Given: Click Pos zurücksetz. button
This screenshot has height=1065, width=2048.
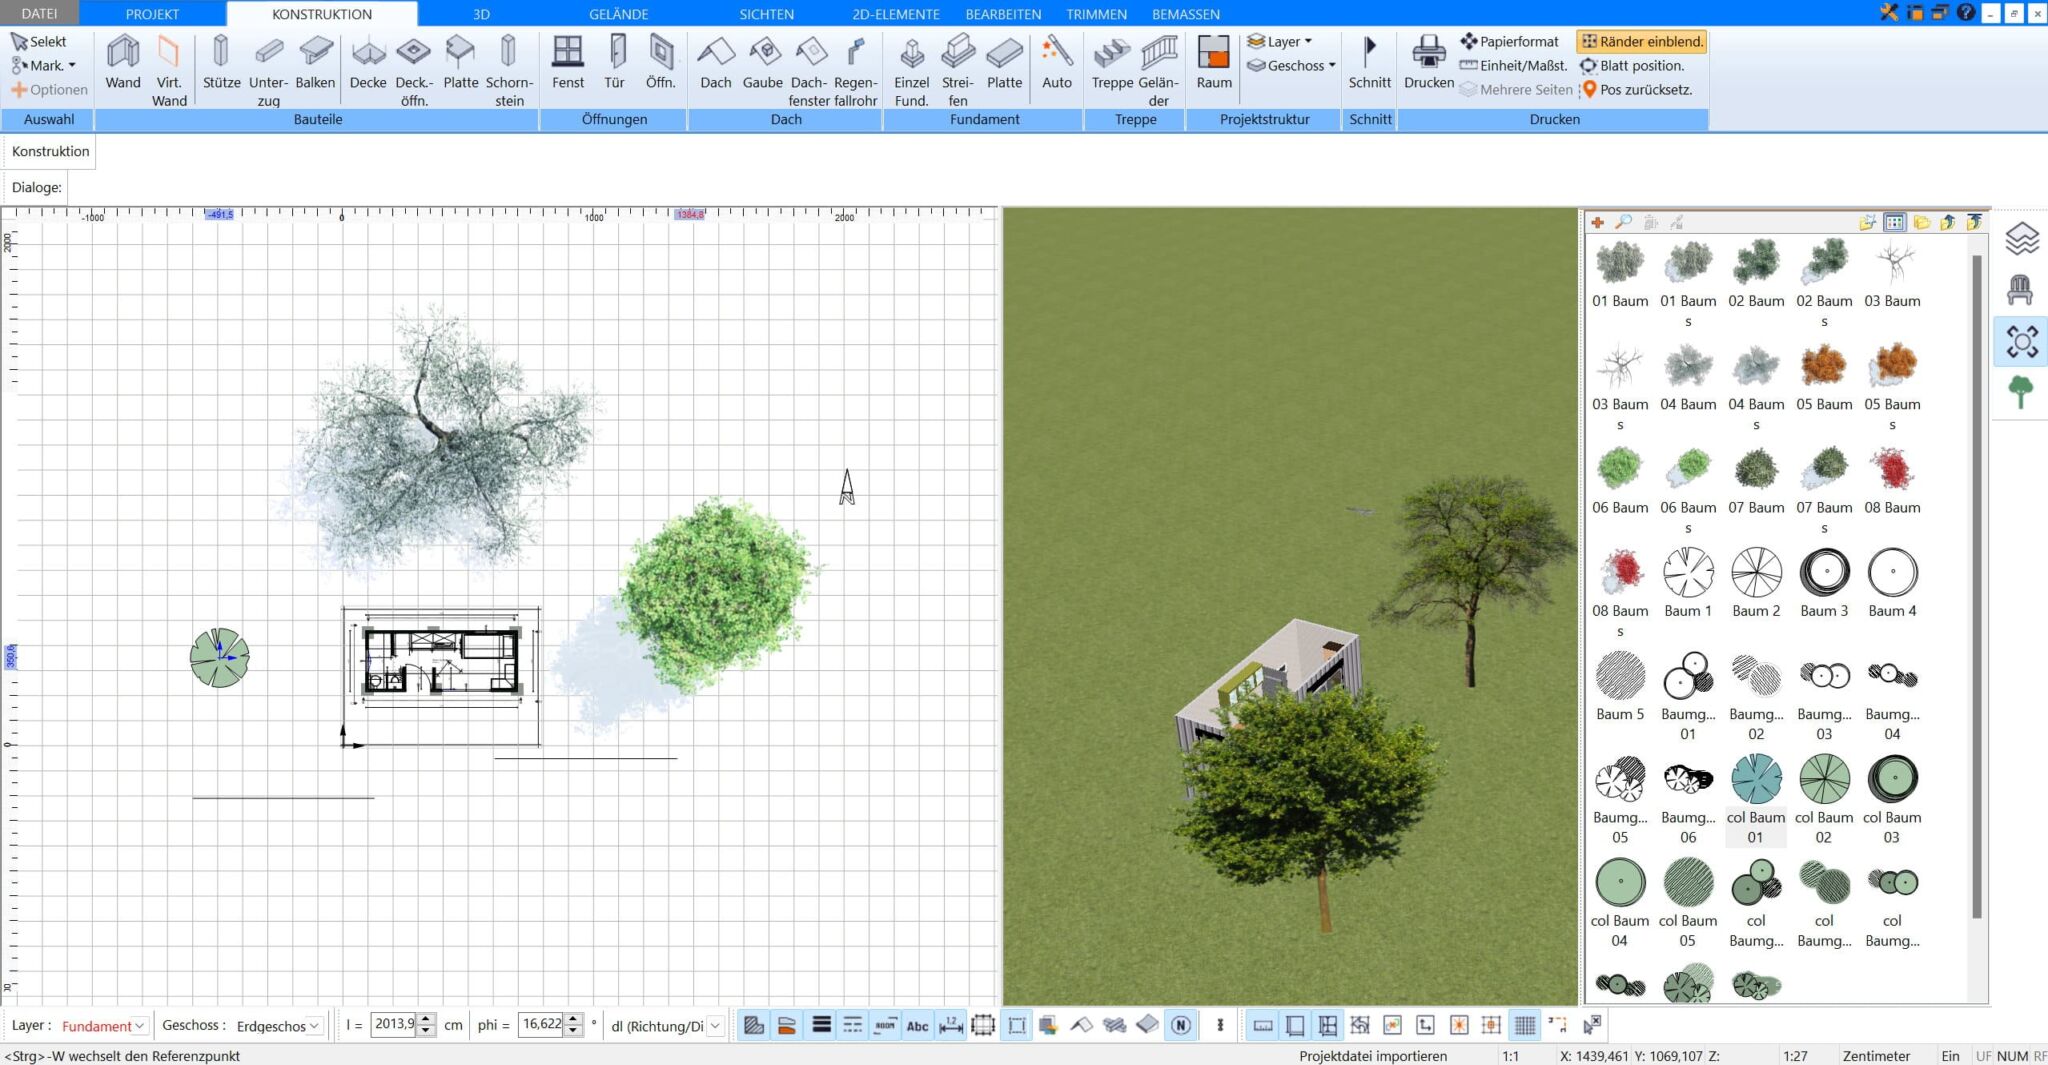Looking at the screenshot, I should coord(1636,89).
